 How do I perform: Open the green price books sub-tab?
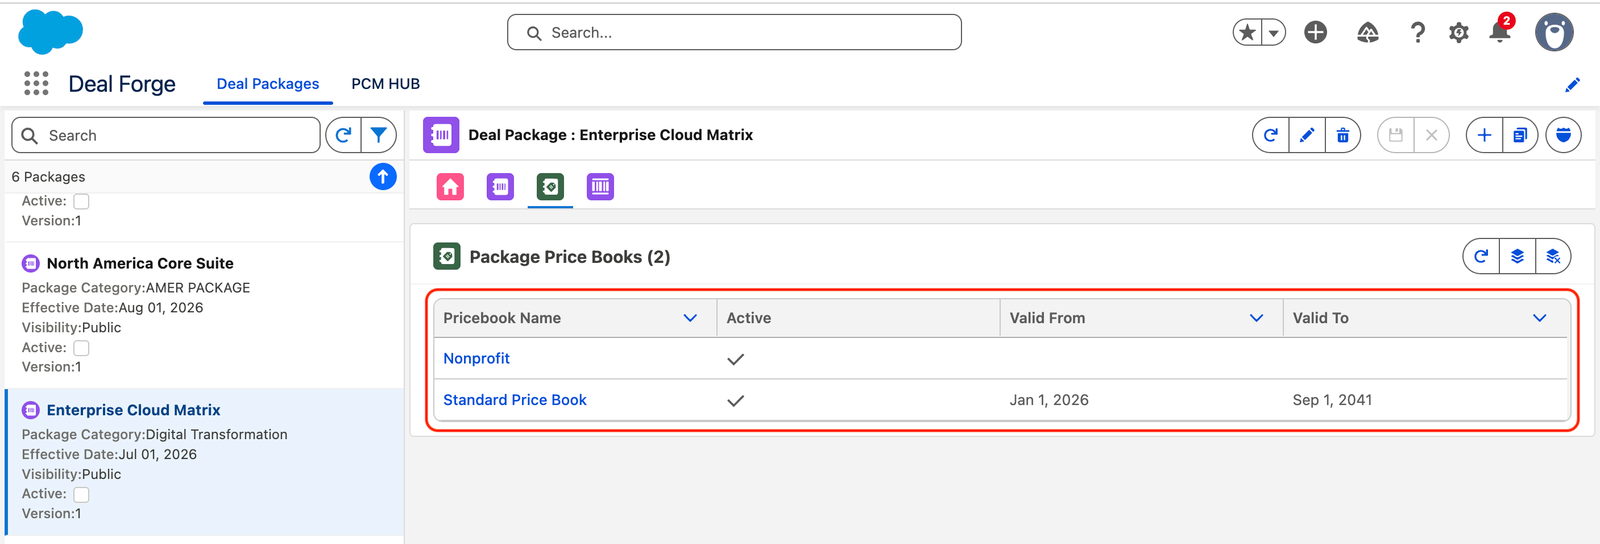pos(550,186)
